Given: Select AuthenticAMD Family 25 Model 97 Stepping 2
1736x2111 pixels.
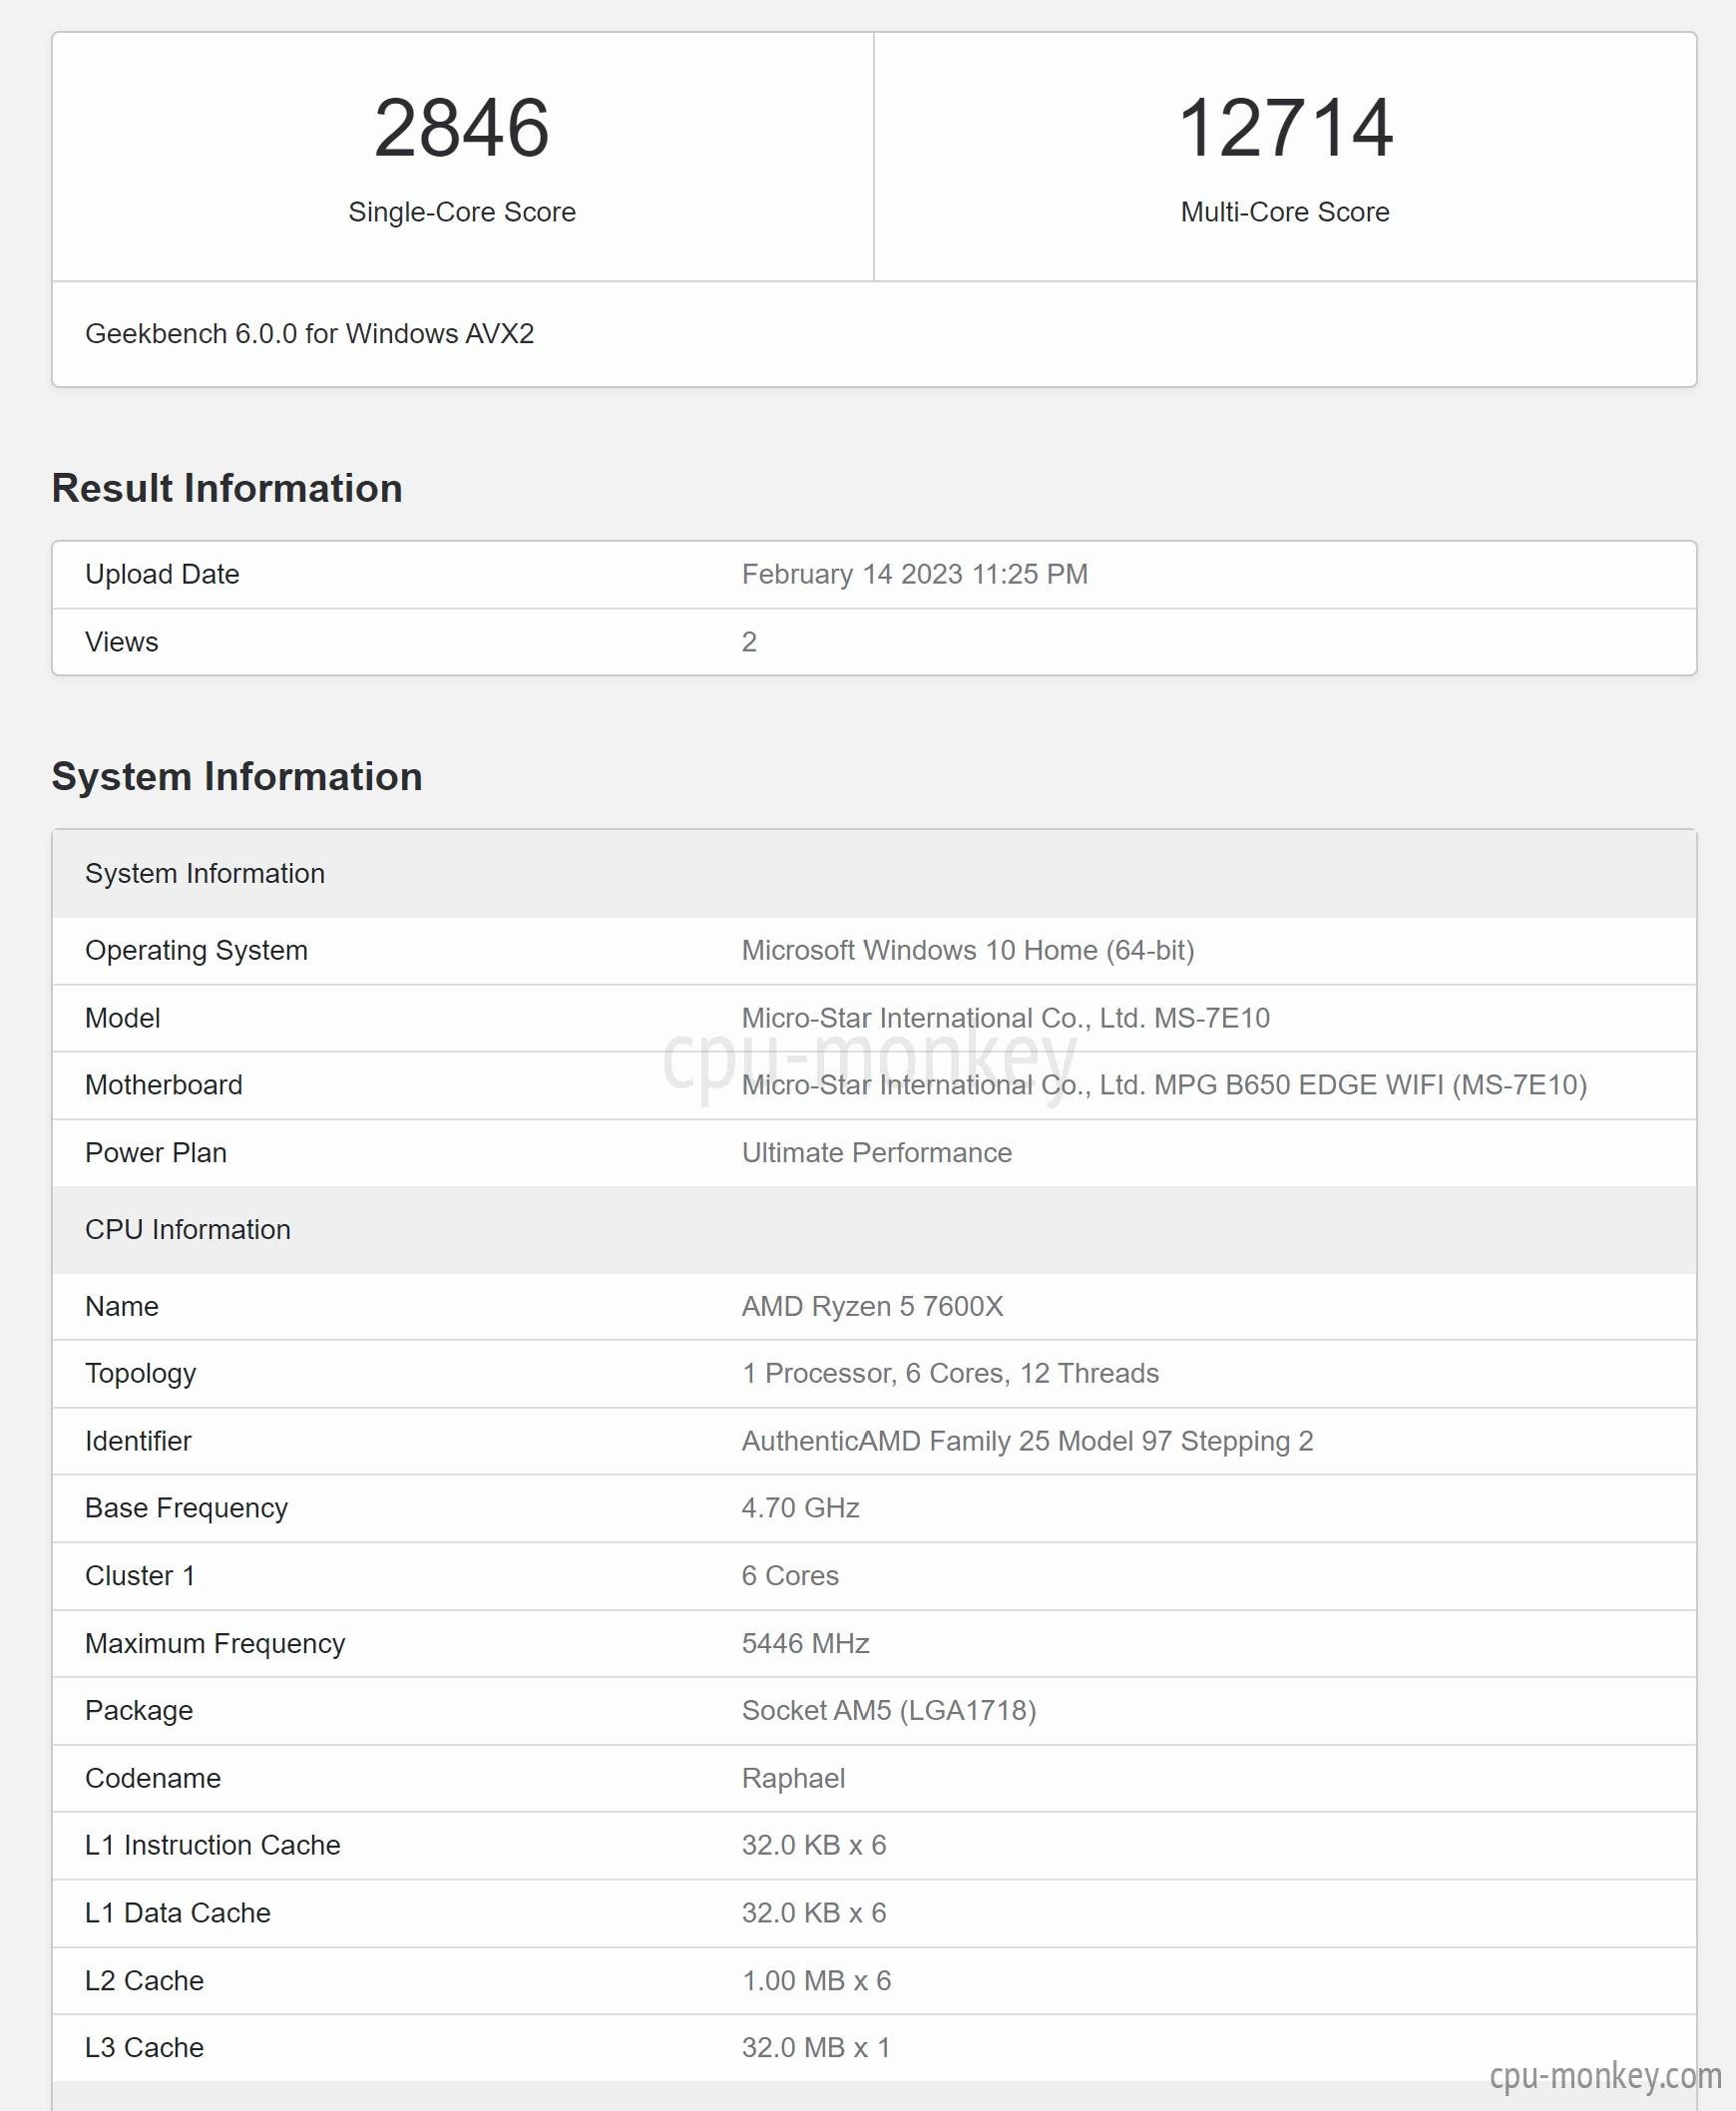Looking at the screenshot, I should [x=1027, y=1441].
